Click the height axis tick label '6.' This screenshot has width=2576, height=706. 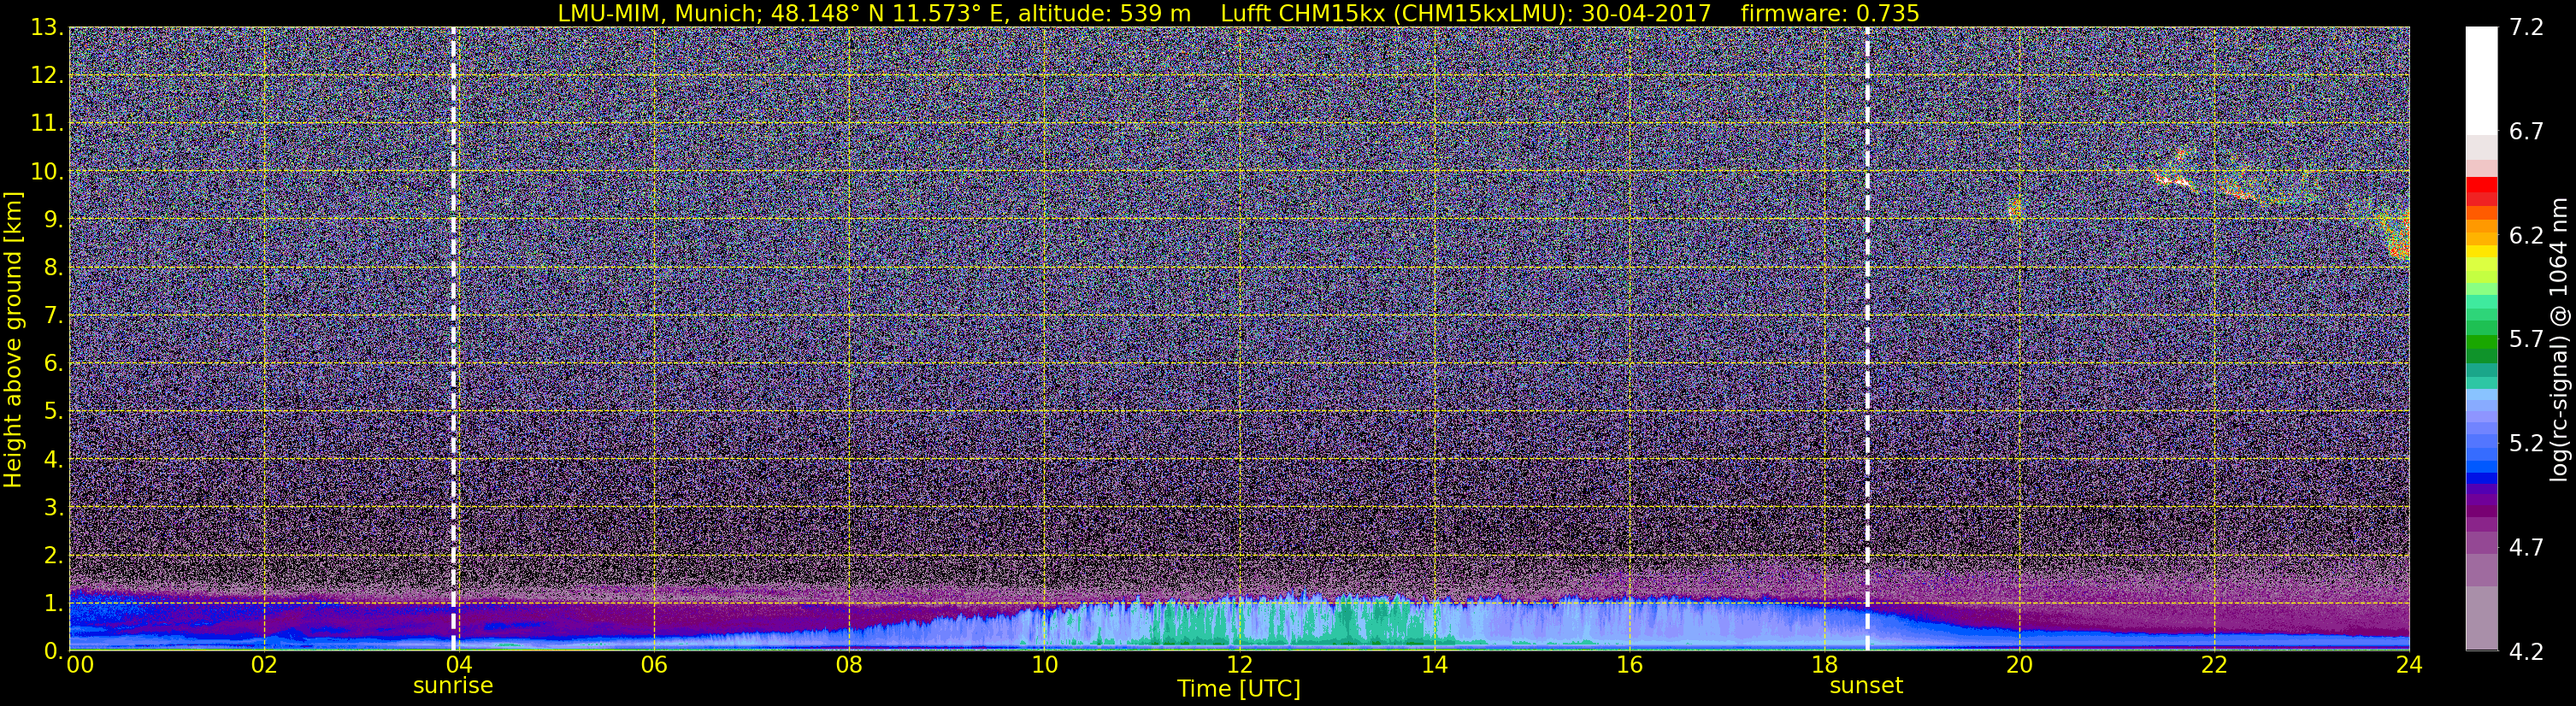(54, 363)
